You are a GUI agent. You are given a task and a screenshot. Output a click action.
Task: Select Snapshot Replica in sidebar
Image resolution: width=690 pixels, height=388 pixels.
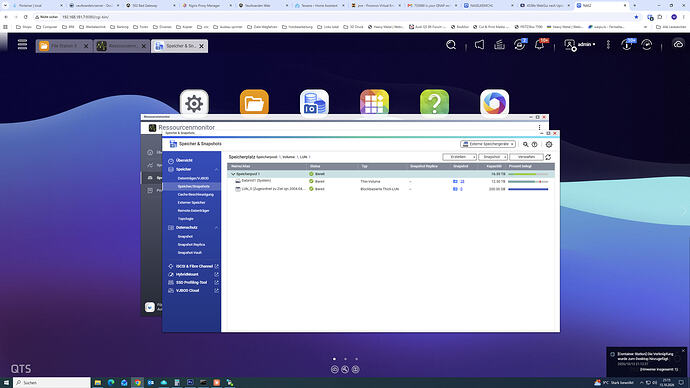coord(191,245)
